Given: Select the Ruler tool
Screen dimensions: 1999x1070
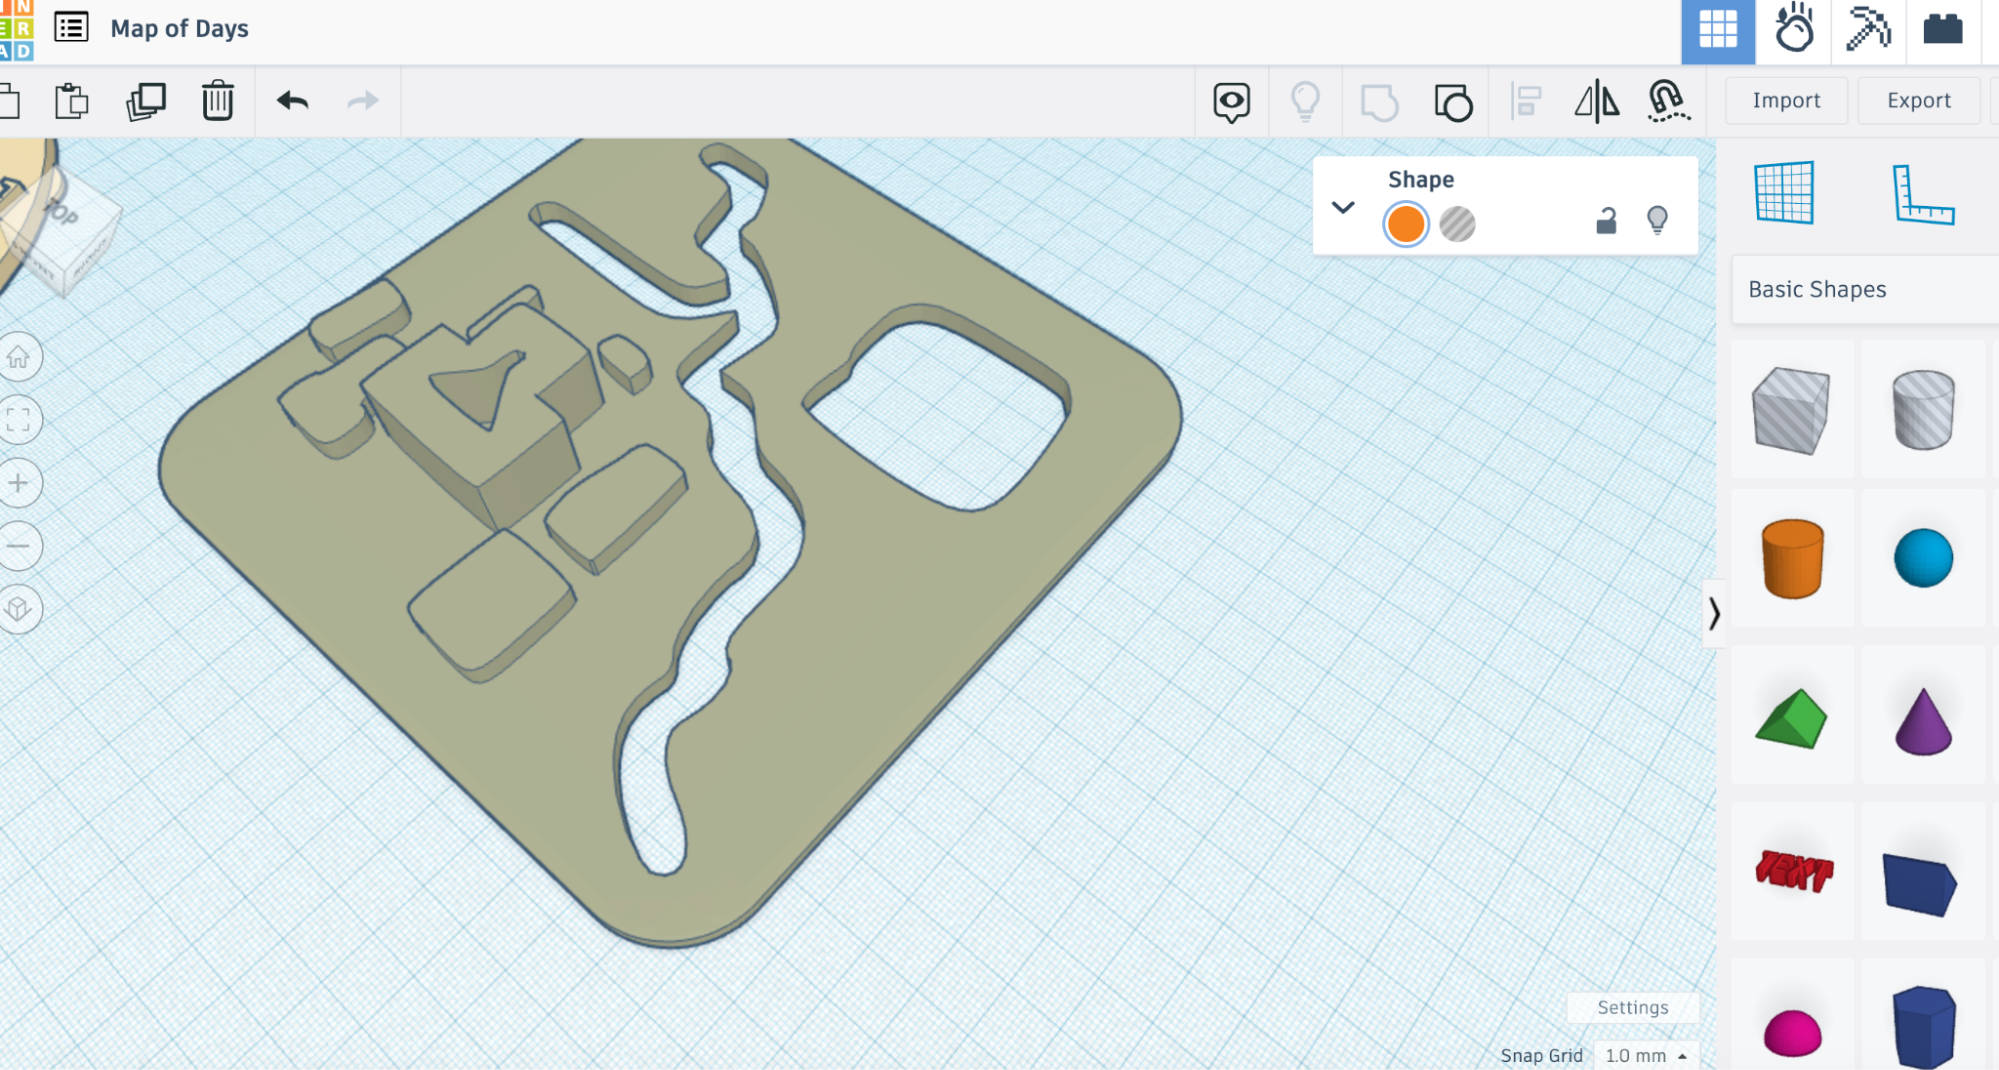Looking at the screenshot, I should click(x=1922, y=194).
